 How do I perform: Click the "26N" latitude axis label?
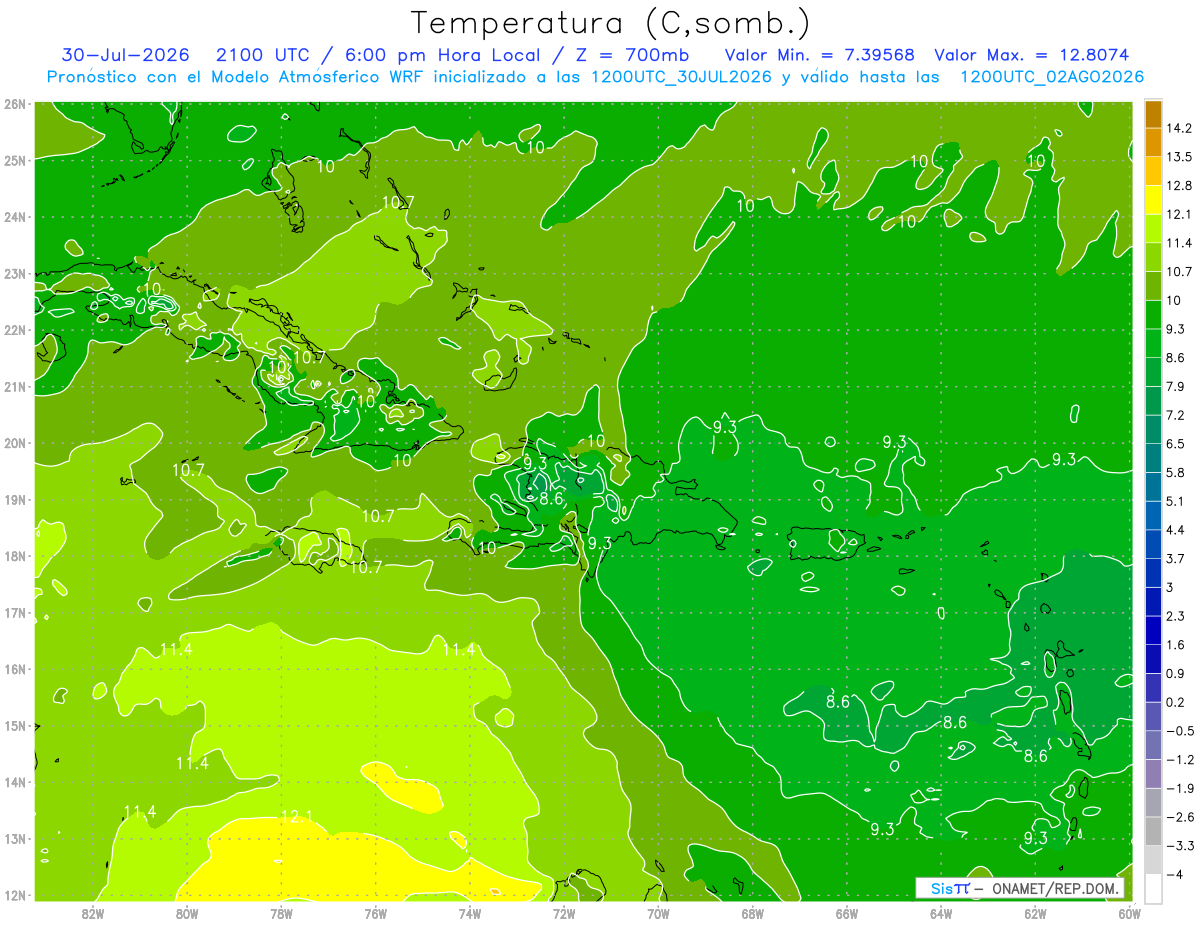(x=14, y=104)
